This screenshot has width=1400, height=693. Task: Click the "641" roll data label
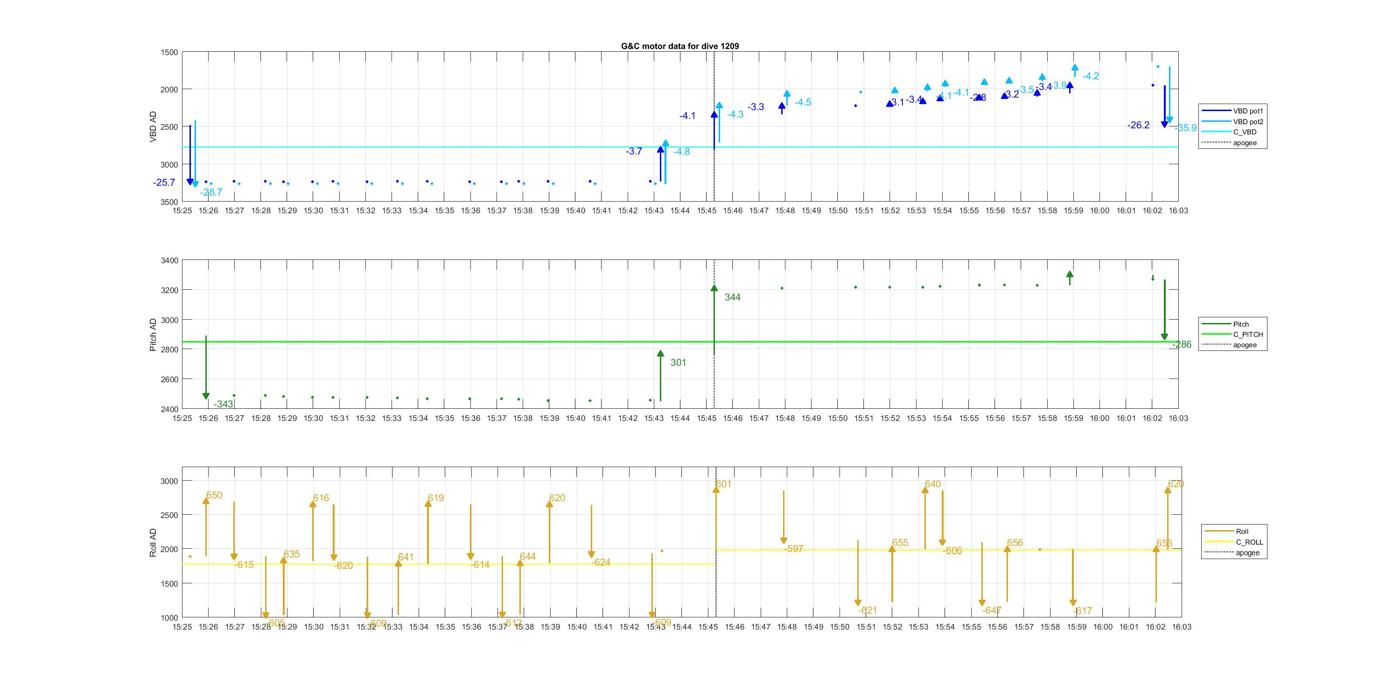pyautogui.click(x=406, y=557)
